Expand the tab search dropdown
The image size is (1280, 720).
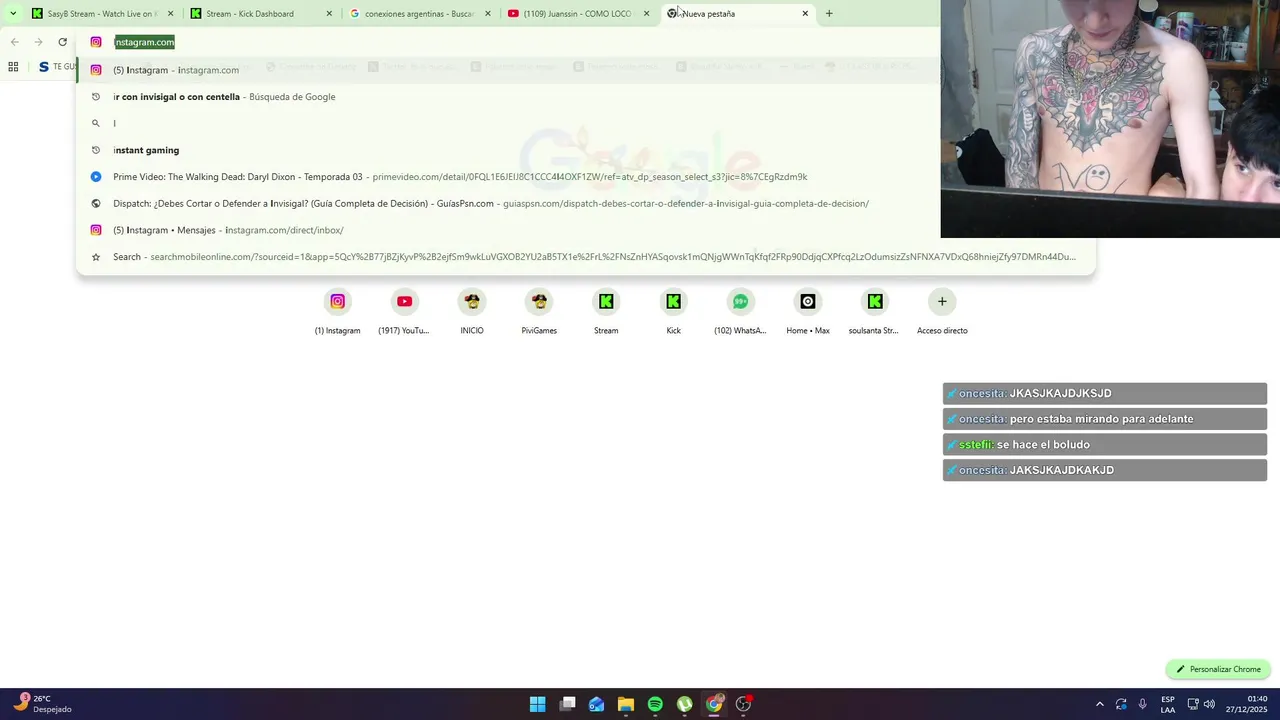pyautogui.click(x=12, y=13)
